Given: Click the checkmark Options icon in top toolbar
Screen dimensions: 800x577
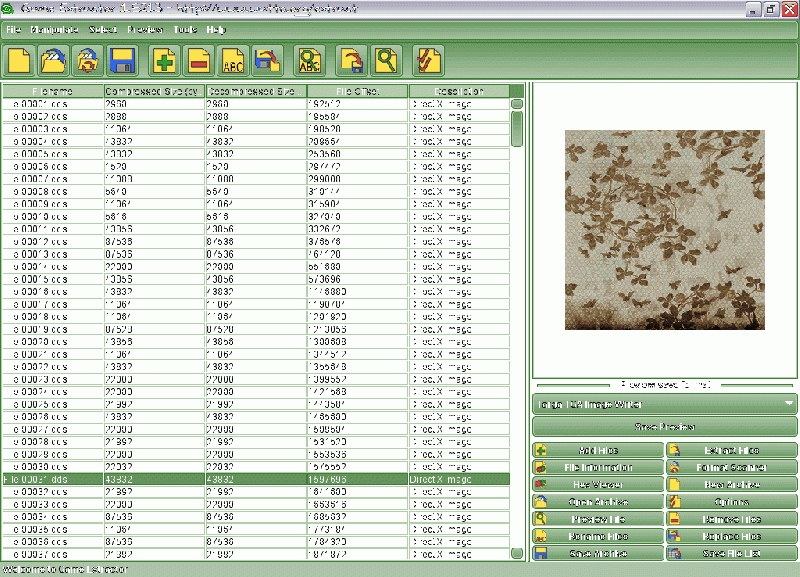Looking at the screenshot, I should 427,61.
